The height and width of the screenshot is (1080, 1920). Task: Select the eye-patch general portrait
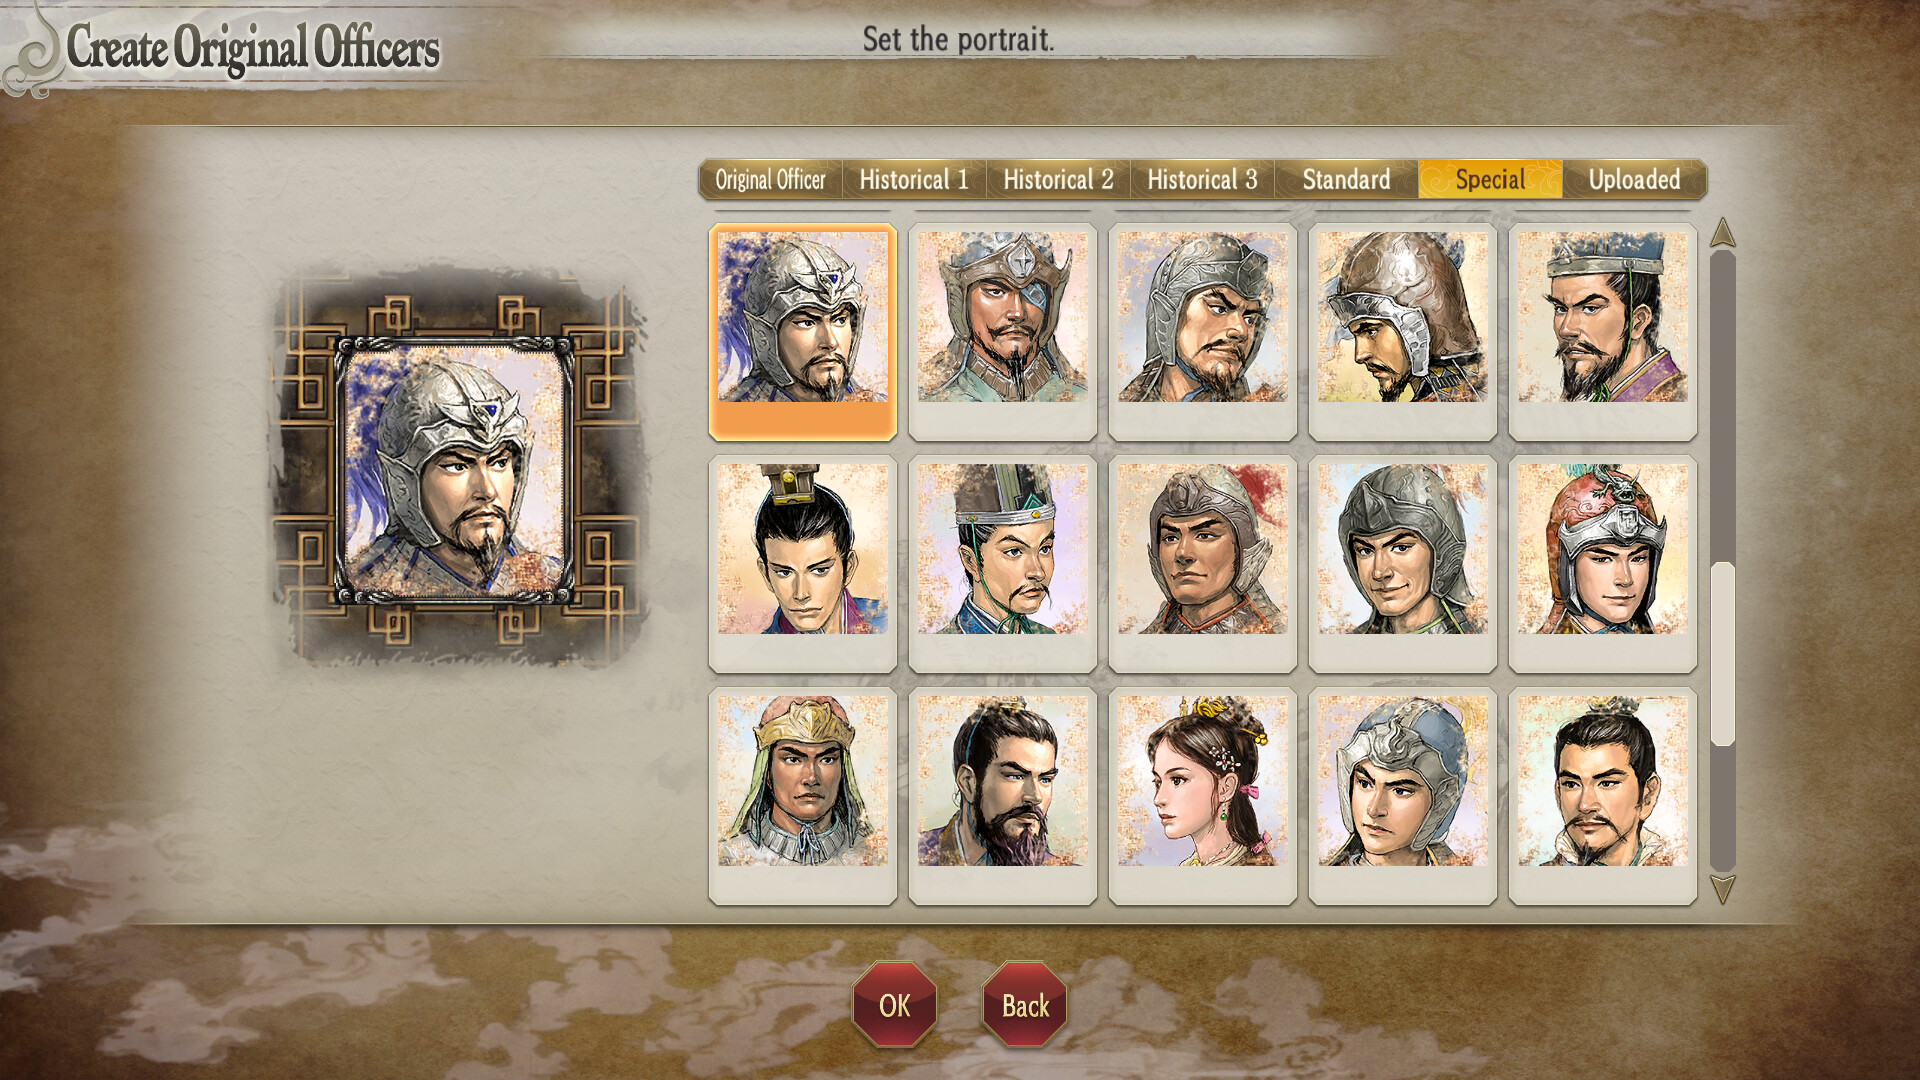coord(1003,331)
